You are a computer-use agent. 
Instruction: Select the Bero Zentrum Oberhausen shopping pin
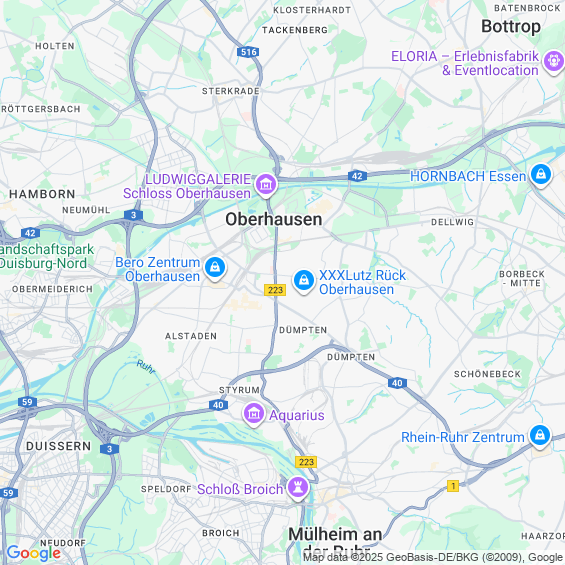[215, 268]
